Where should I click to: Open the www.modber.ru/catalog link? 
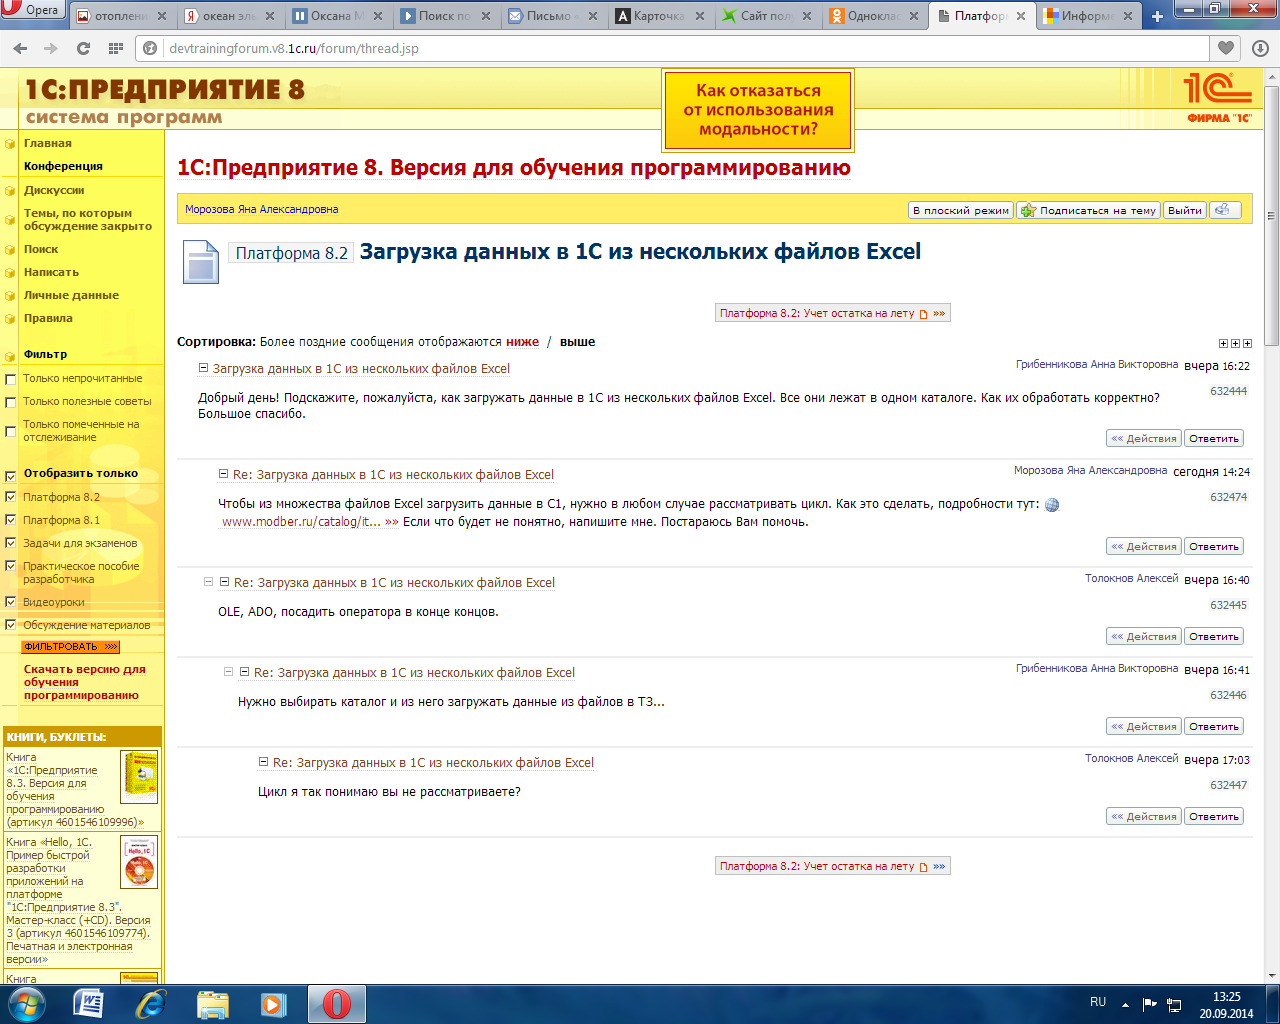click(x=309, y=522)
